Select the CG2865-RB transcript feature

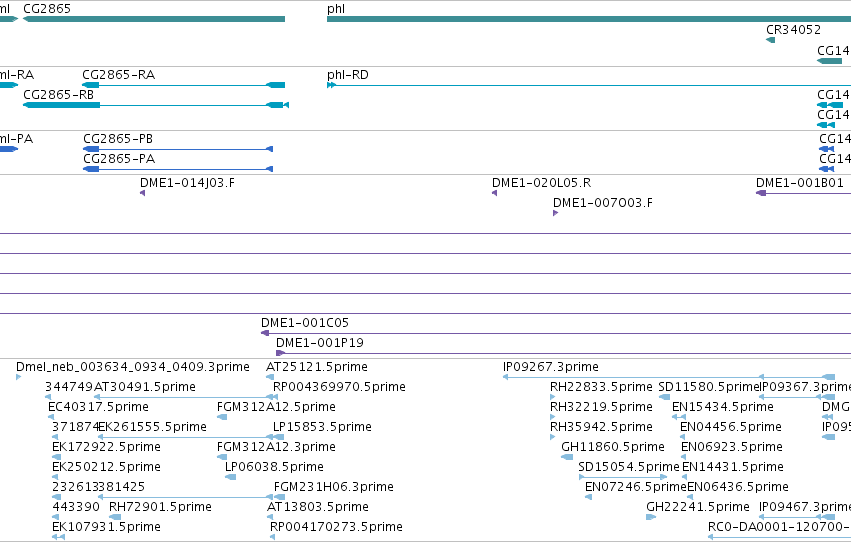tap(156, 105)
